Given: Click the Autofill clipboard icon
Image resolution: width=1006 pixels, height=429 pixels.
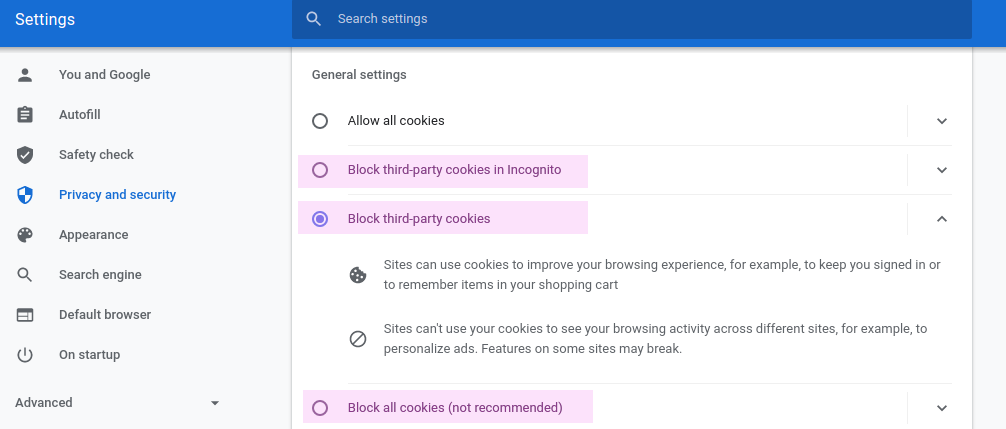Looking at the screenshot, I should (x=25, y=115).
